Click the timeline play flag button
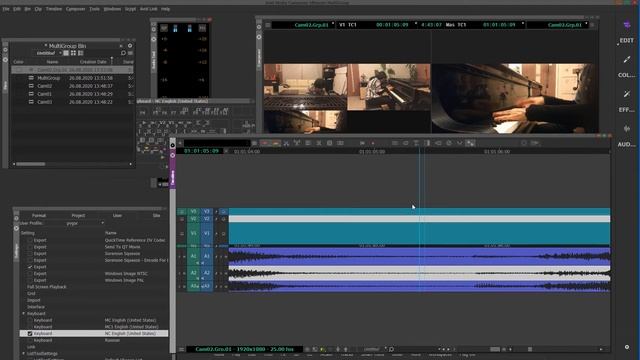 (362, 143)
